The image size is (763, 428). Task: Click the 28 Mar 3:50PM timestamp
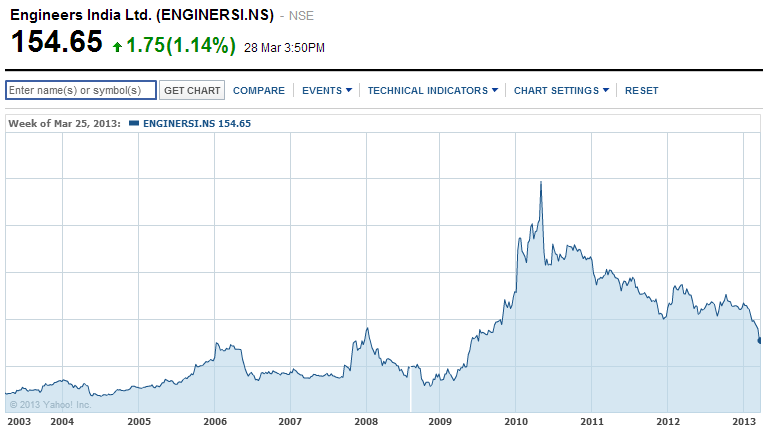[284, 48]
